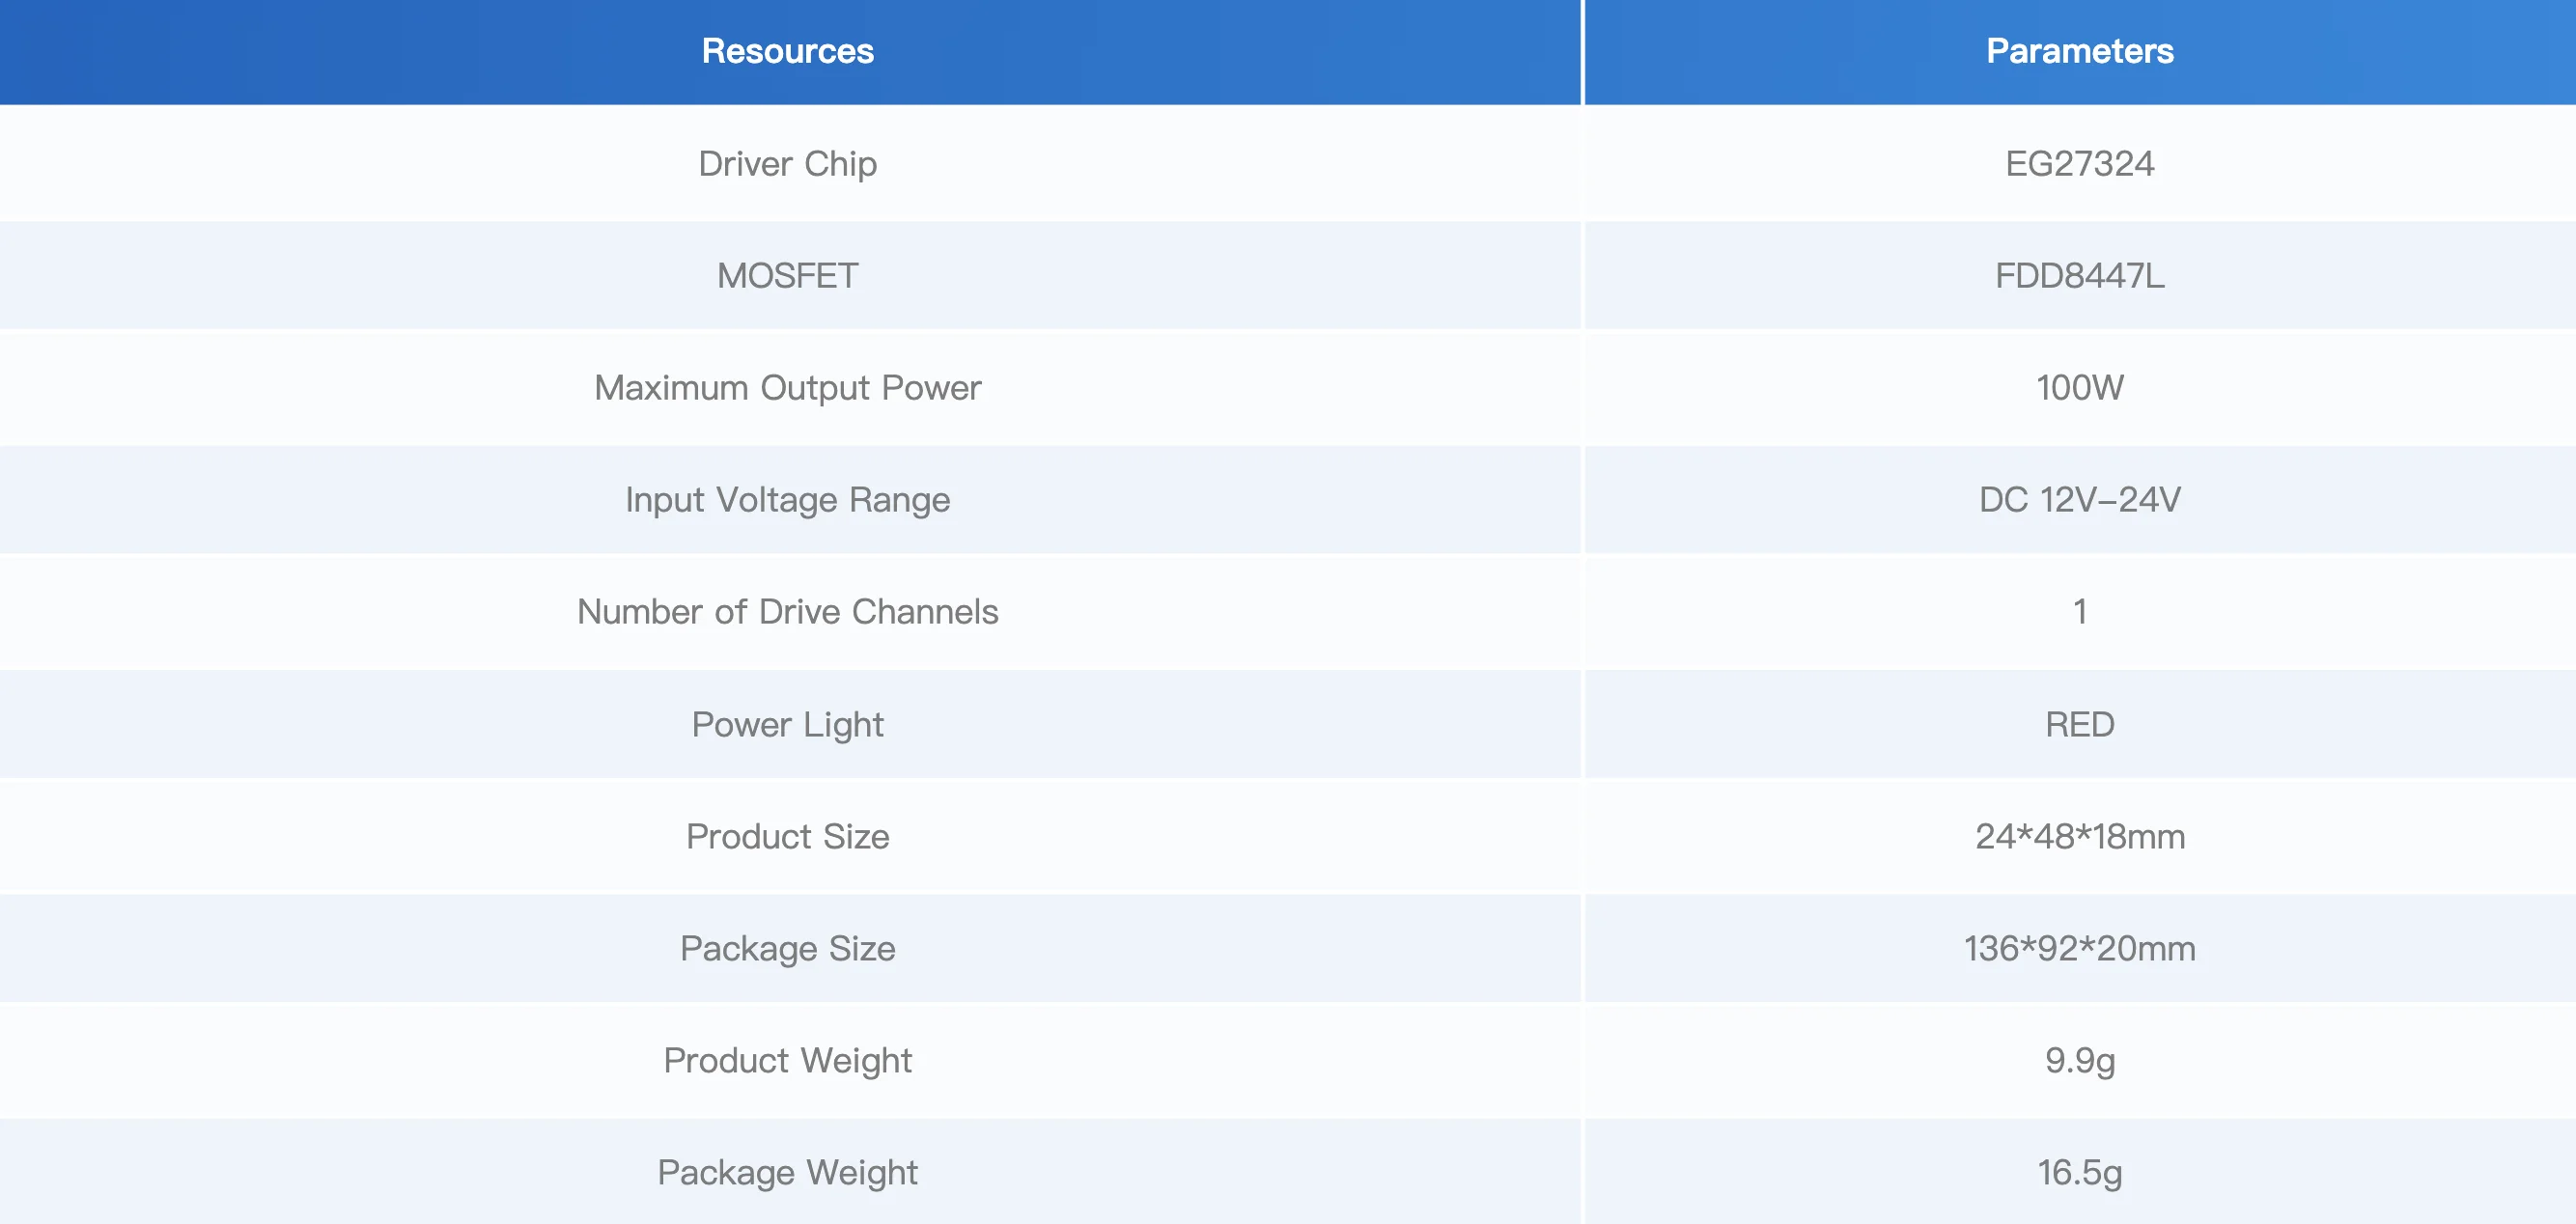Click the Product Size label
This screenshot has width=2576, height=1224.
tap(787, 837)
